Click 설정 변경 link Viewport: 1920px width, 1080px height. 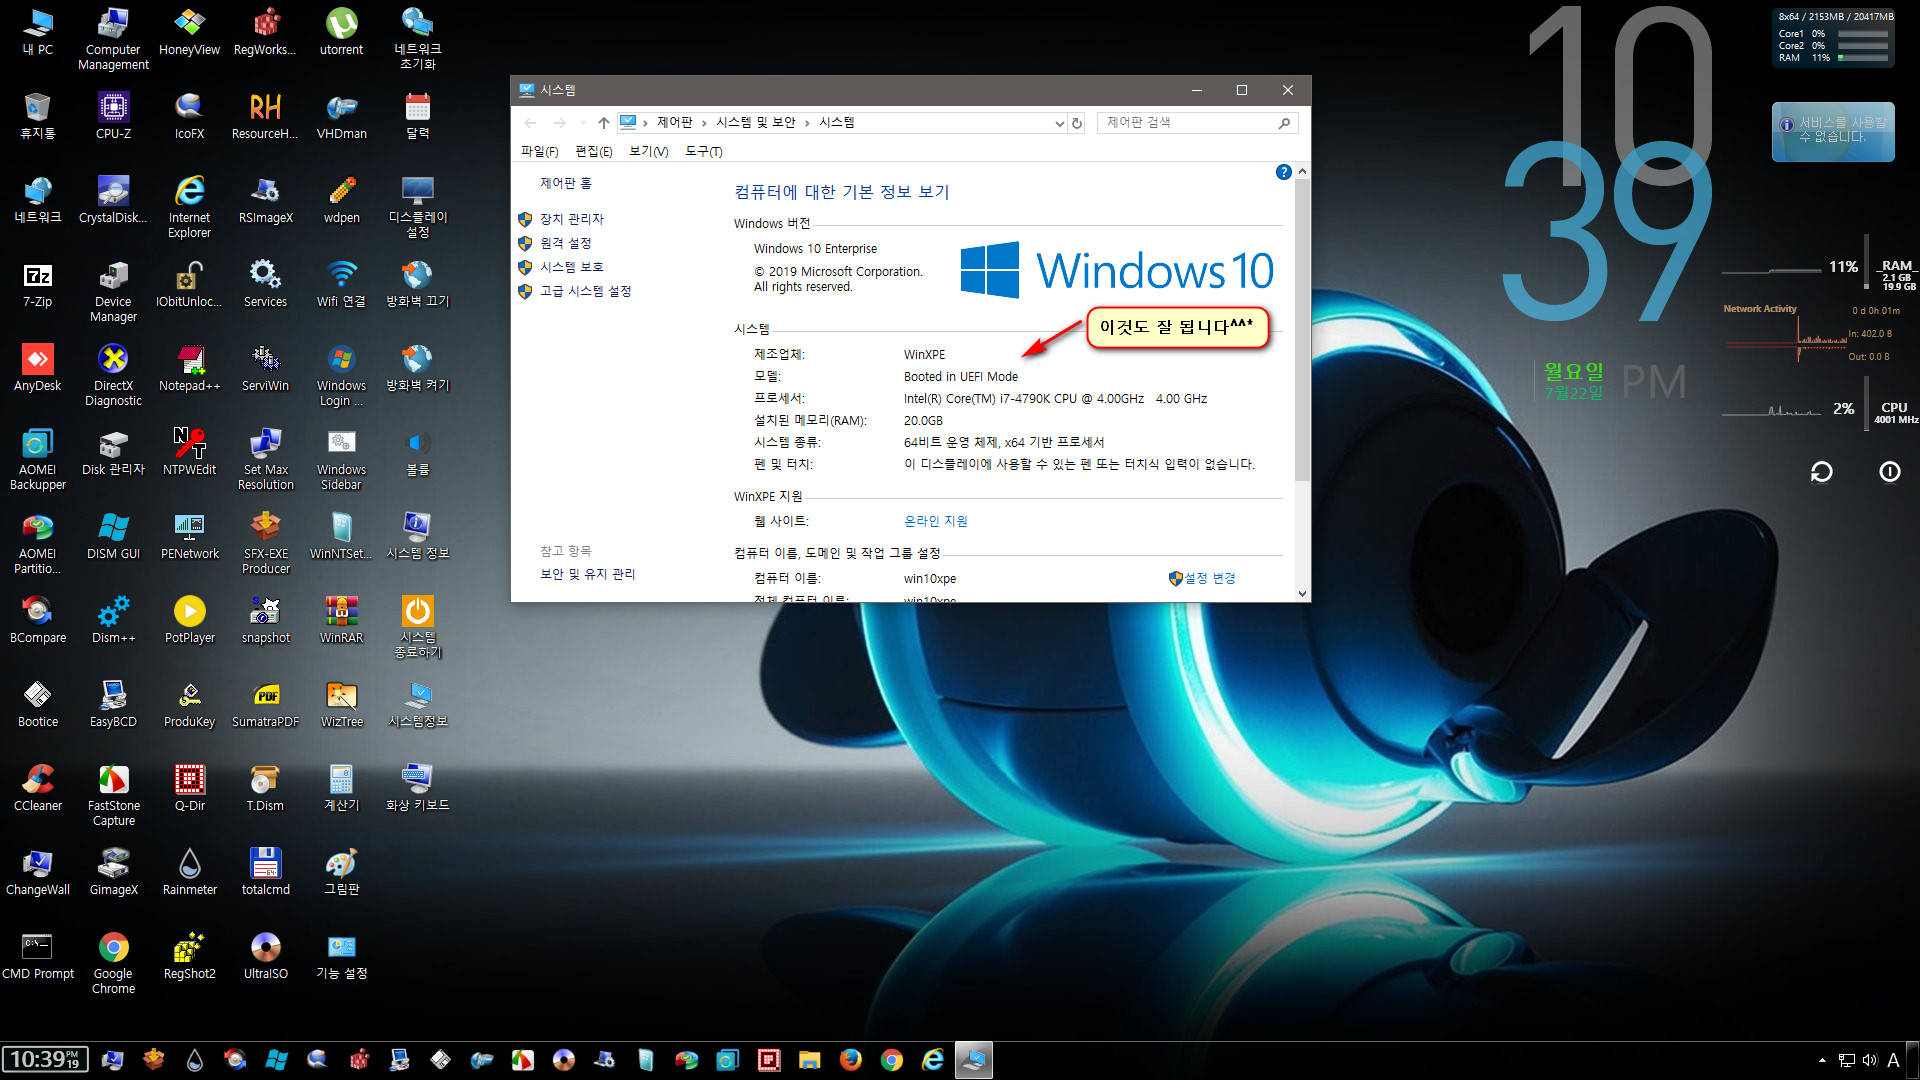pos(1209,578)
